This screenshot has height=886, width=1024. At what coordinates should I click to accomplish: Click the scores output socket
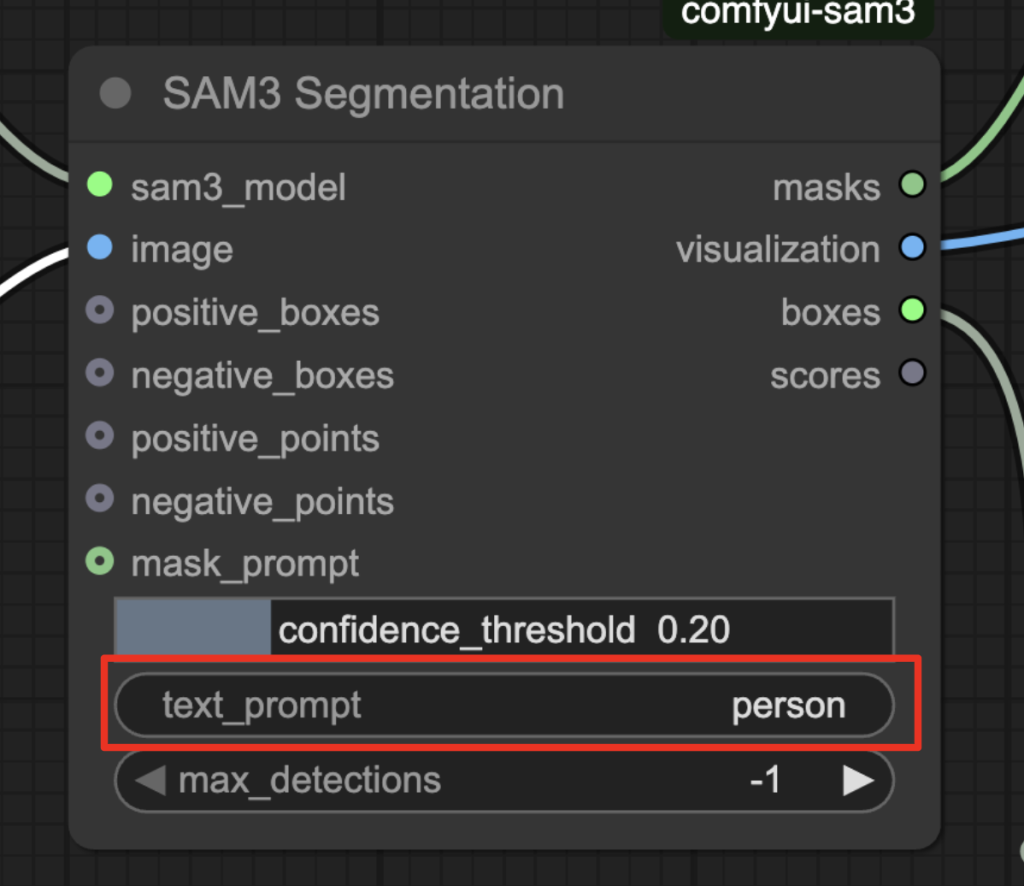(912, 374)
